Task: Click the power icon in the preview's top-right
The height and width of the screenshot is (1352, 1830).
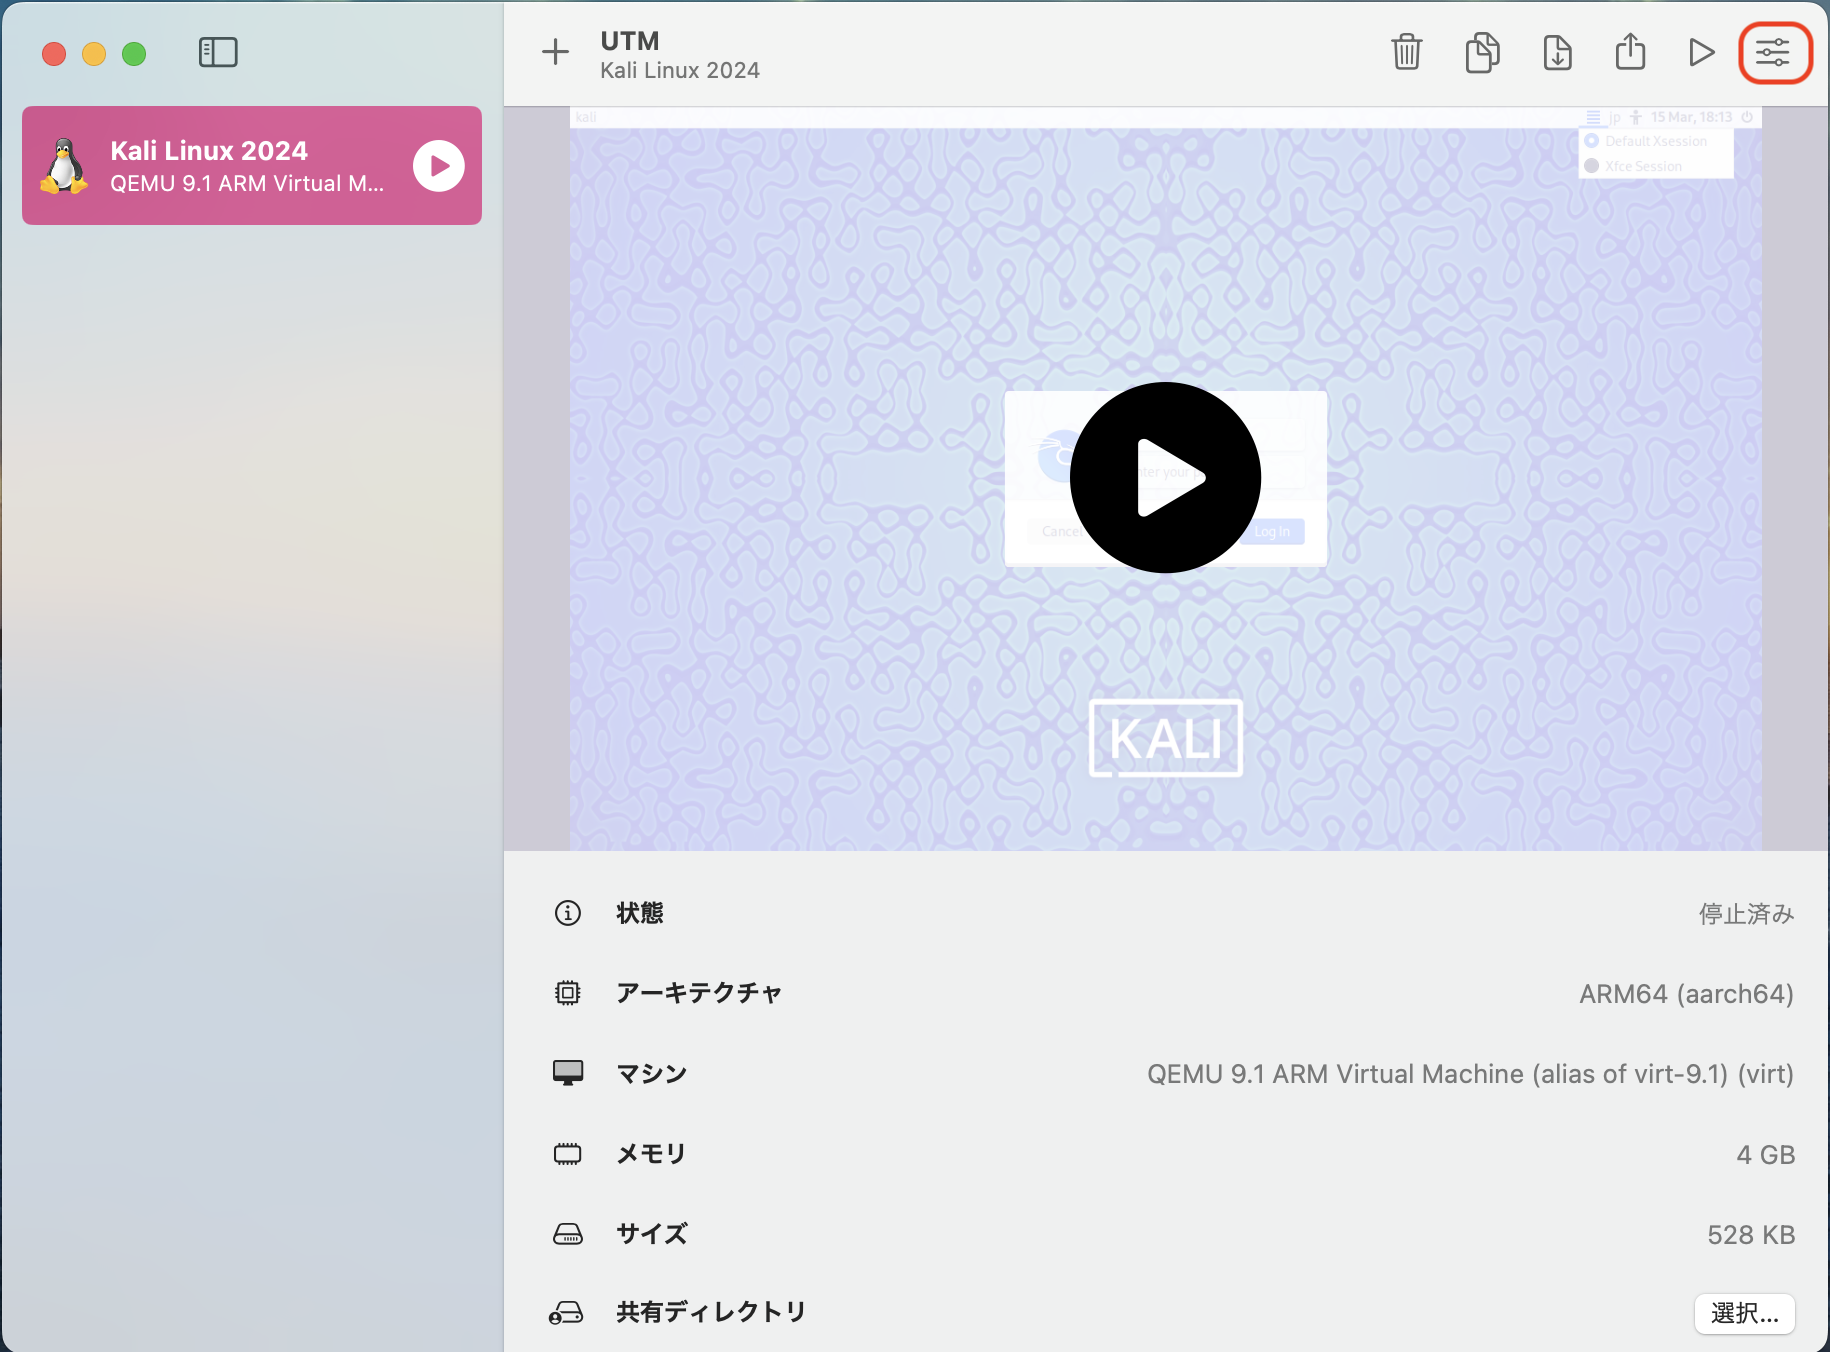Action: pos(1748,117)
